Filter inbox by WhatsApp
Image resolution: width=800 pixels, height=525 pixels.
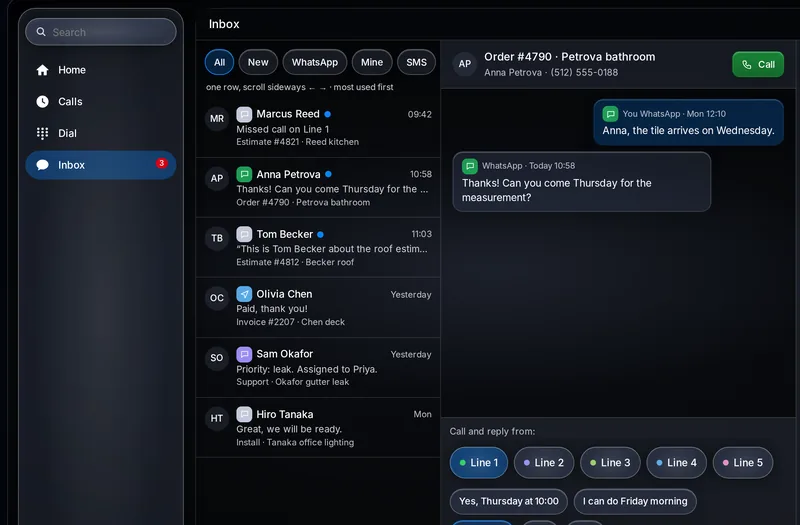[315, 62]
